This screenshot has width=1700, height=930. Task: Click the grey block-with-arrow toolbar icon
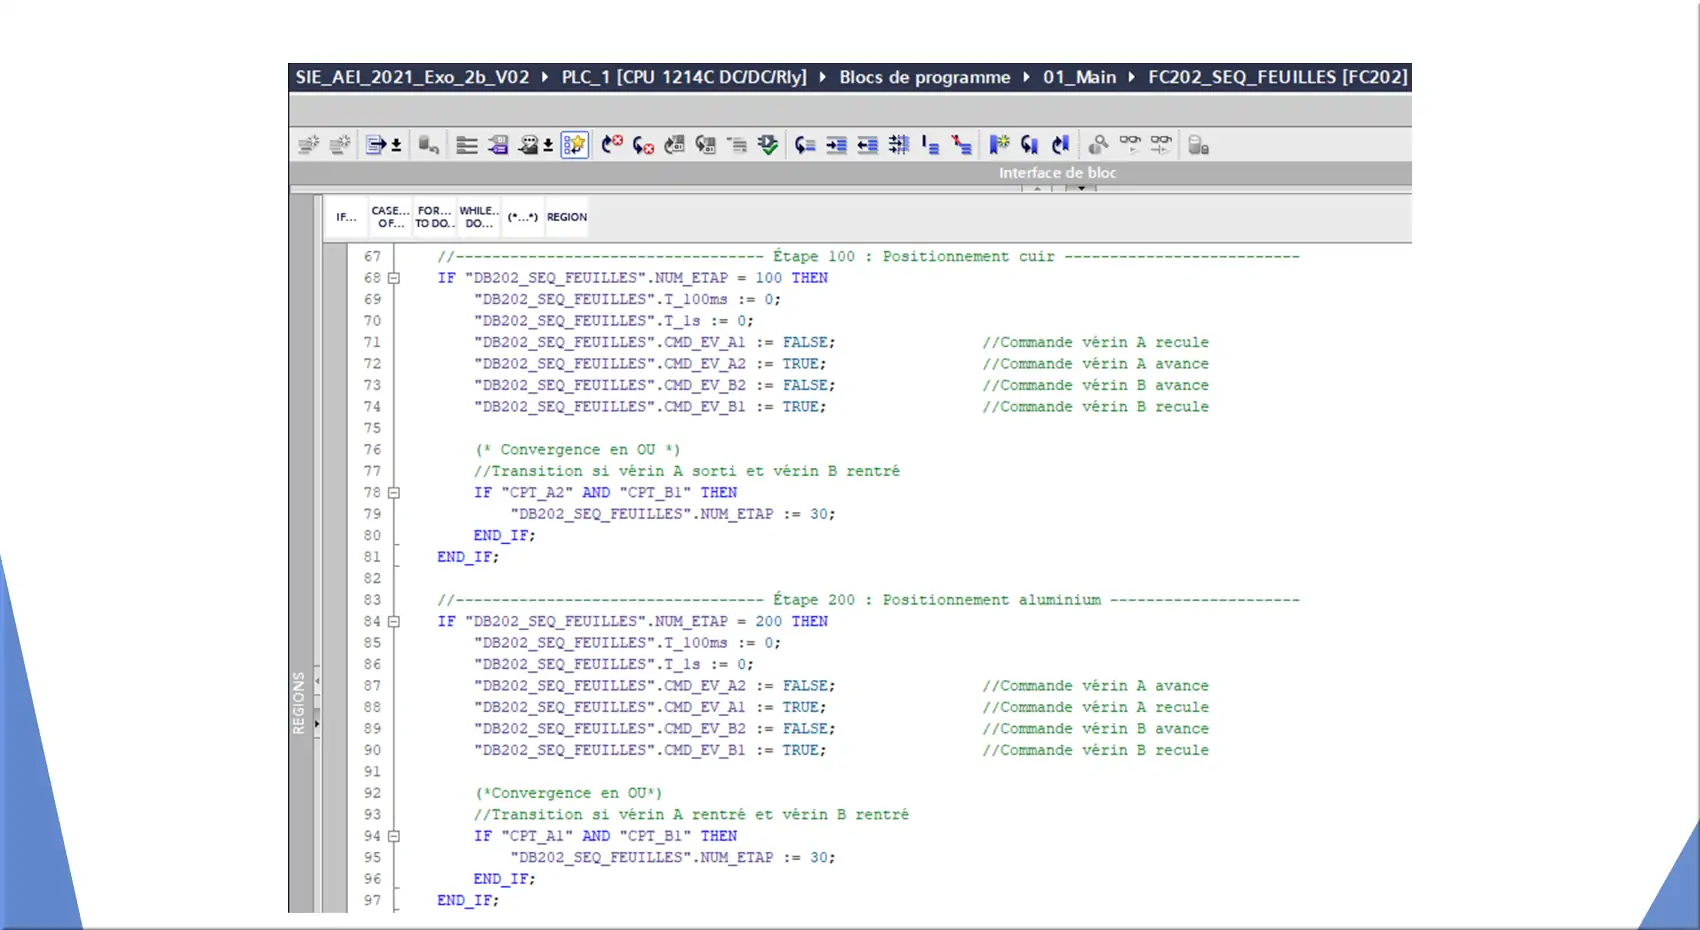pos(675,145)
